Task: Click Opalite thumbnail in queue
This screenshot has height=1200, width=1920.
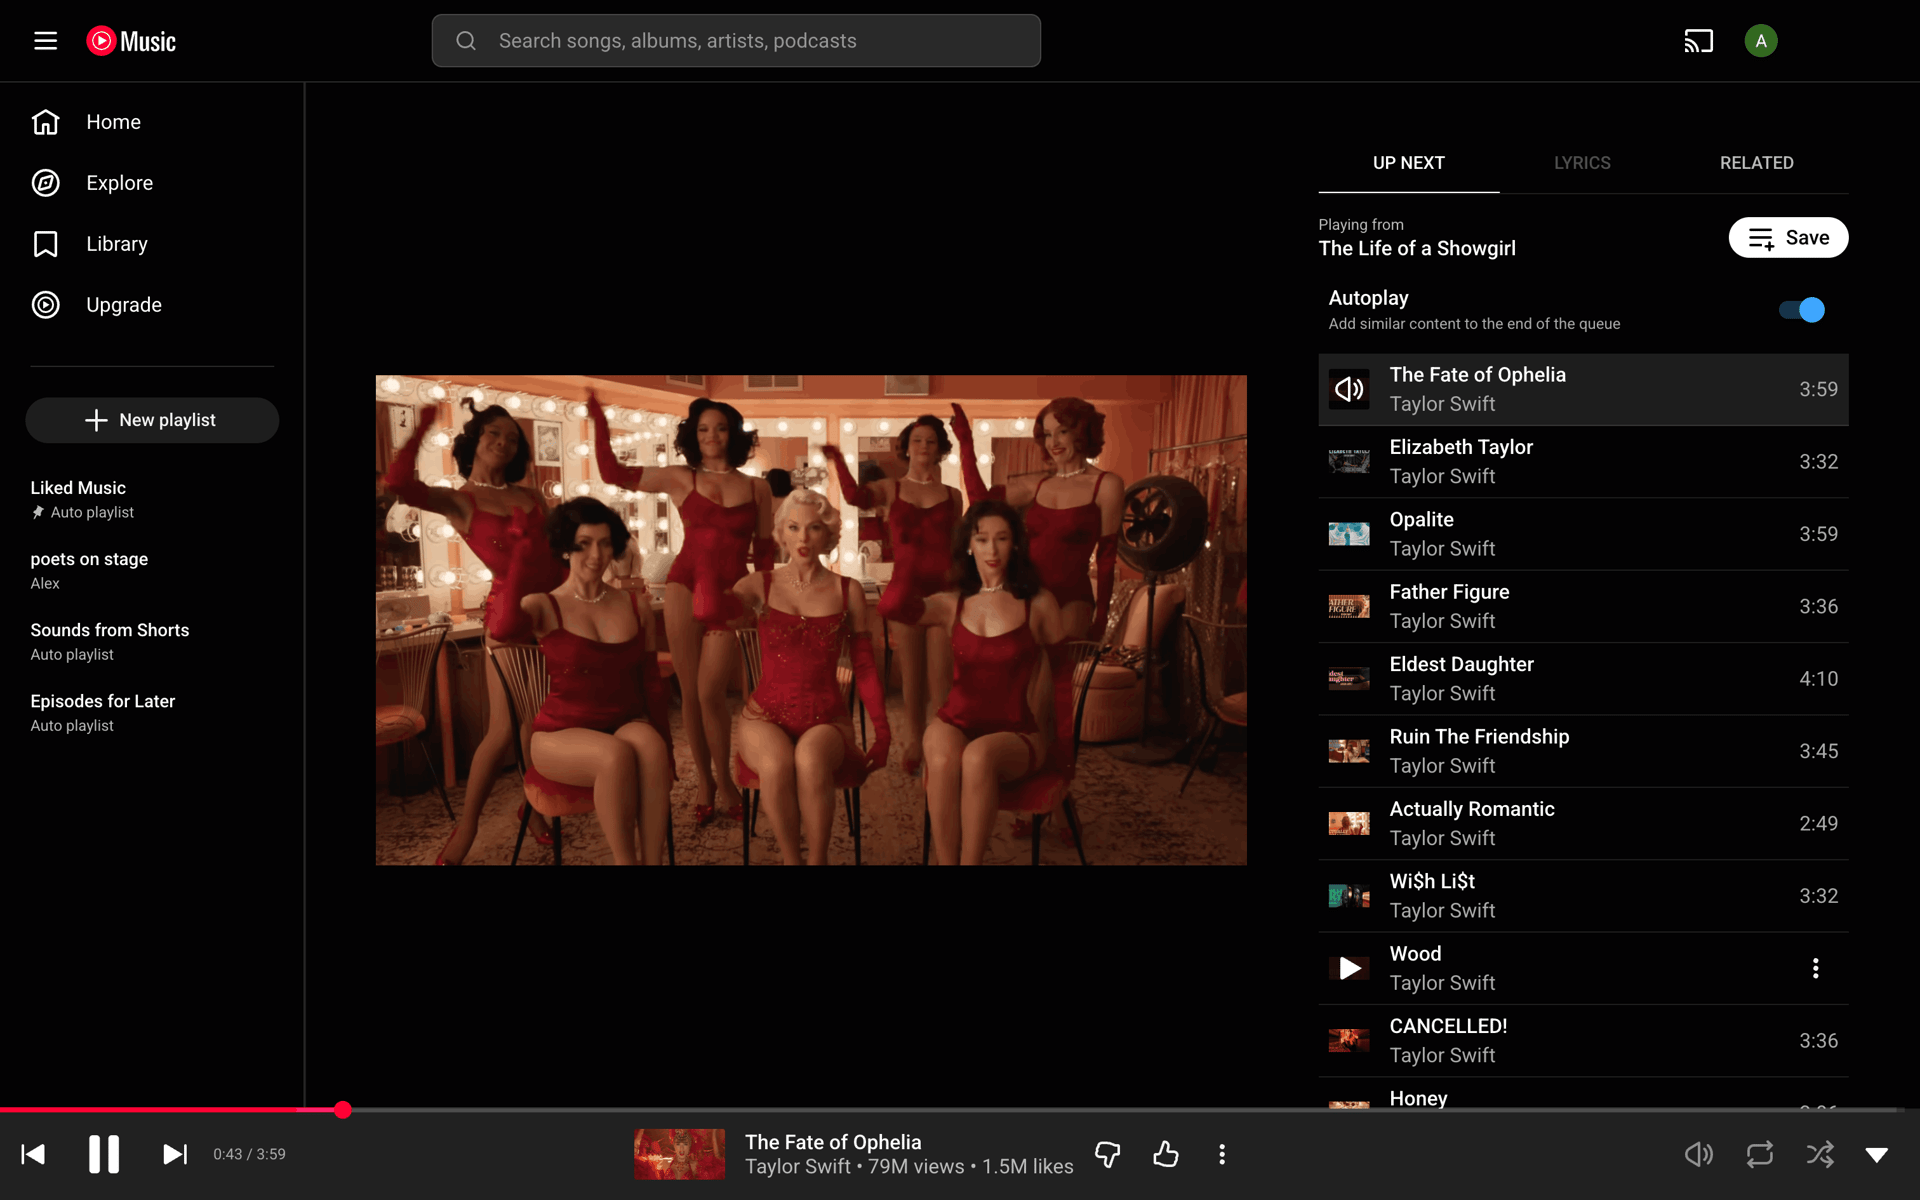Action: [x=1349, y=534]
